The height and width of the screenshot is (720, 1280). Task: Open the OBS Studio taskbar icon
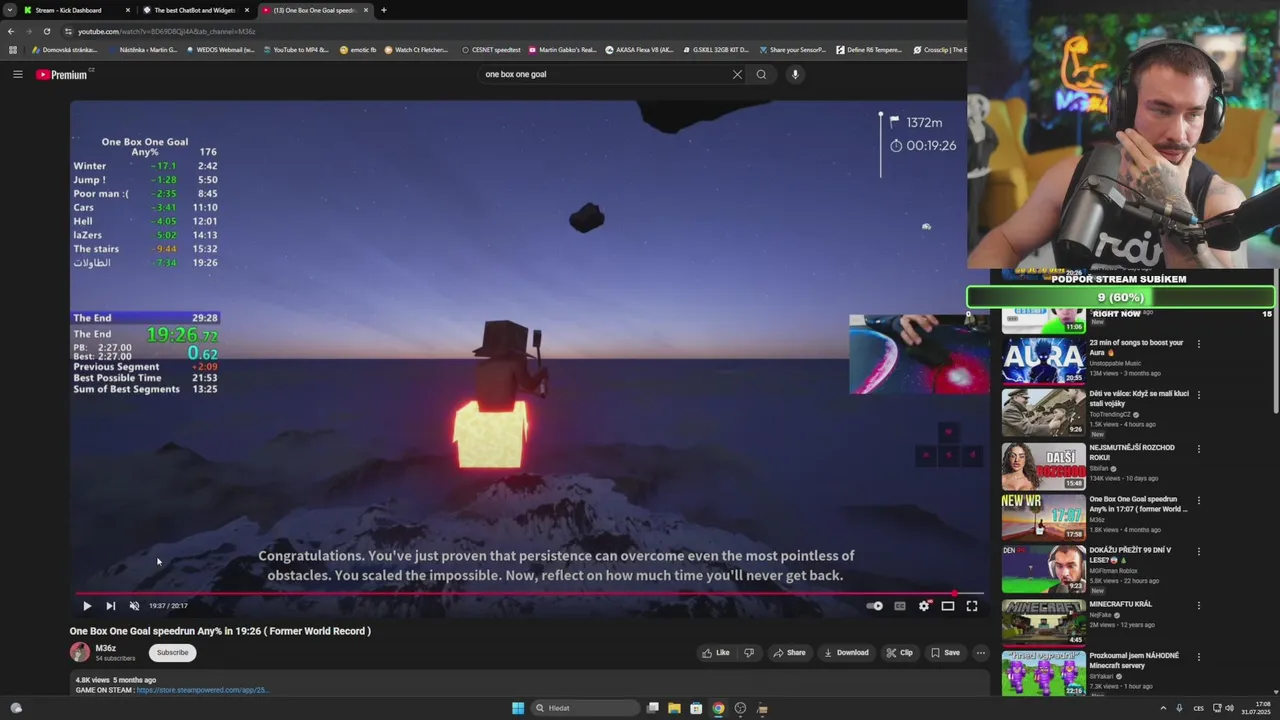click(x=740, y=708)
